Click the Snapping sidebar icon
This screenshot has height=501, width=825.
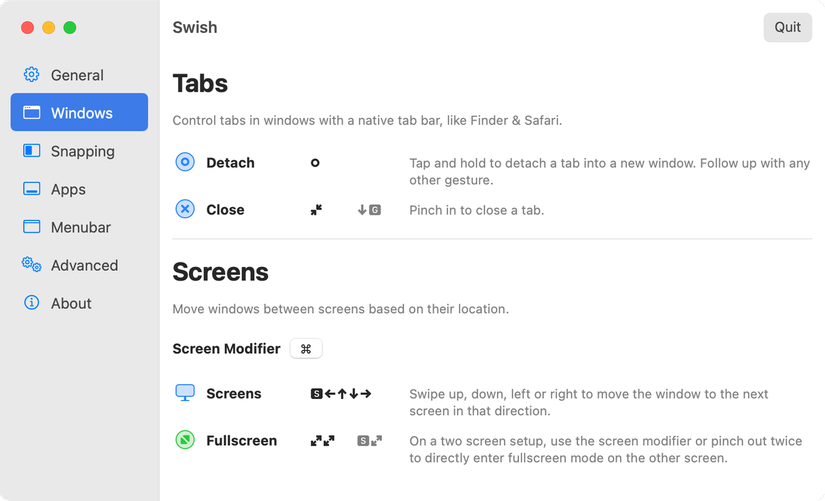(32, 151)
